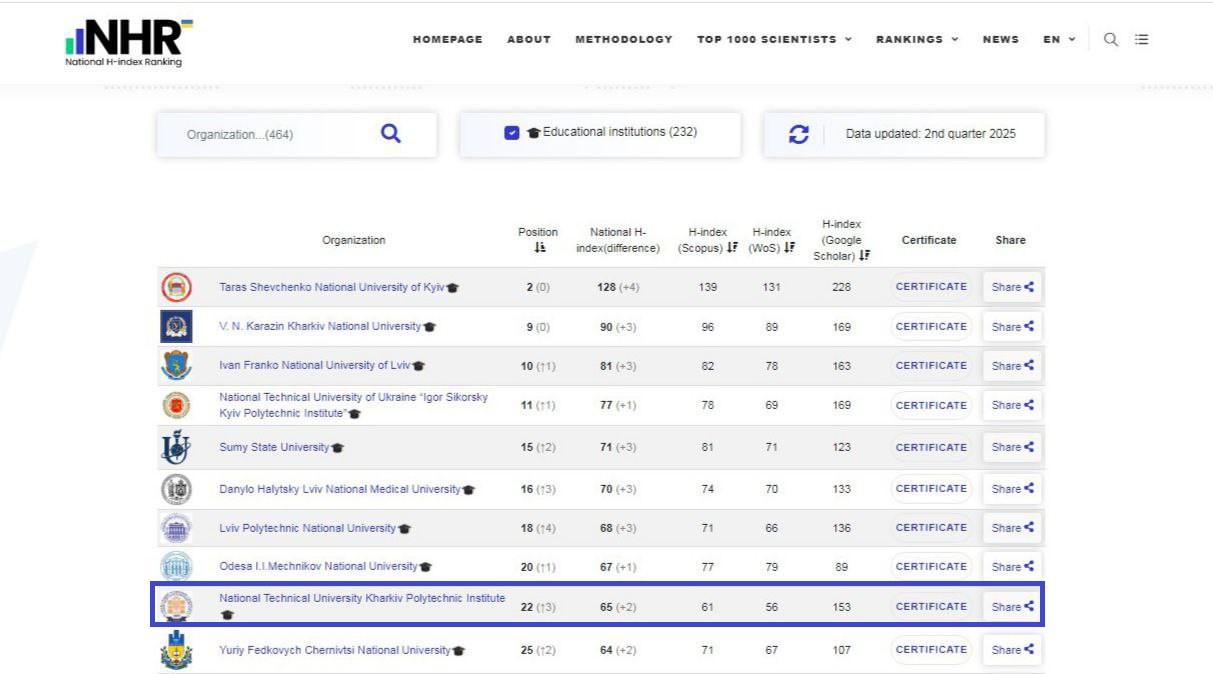Share V. N. Karazin Kharkiv University ranking
This screenshot has height=674, width=1213.
click(1012, 327)
